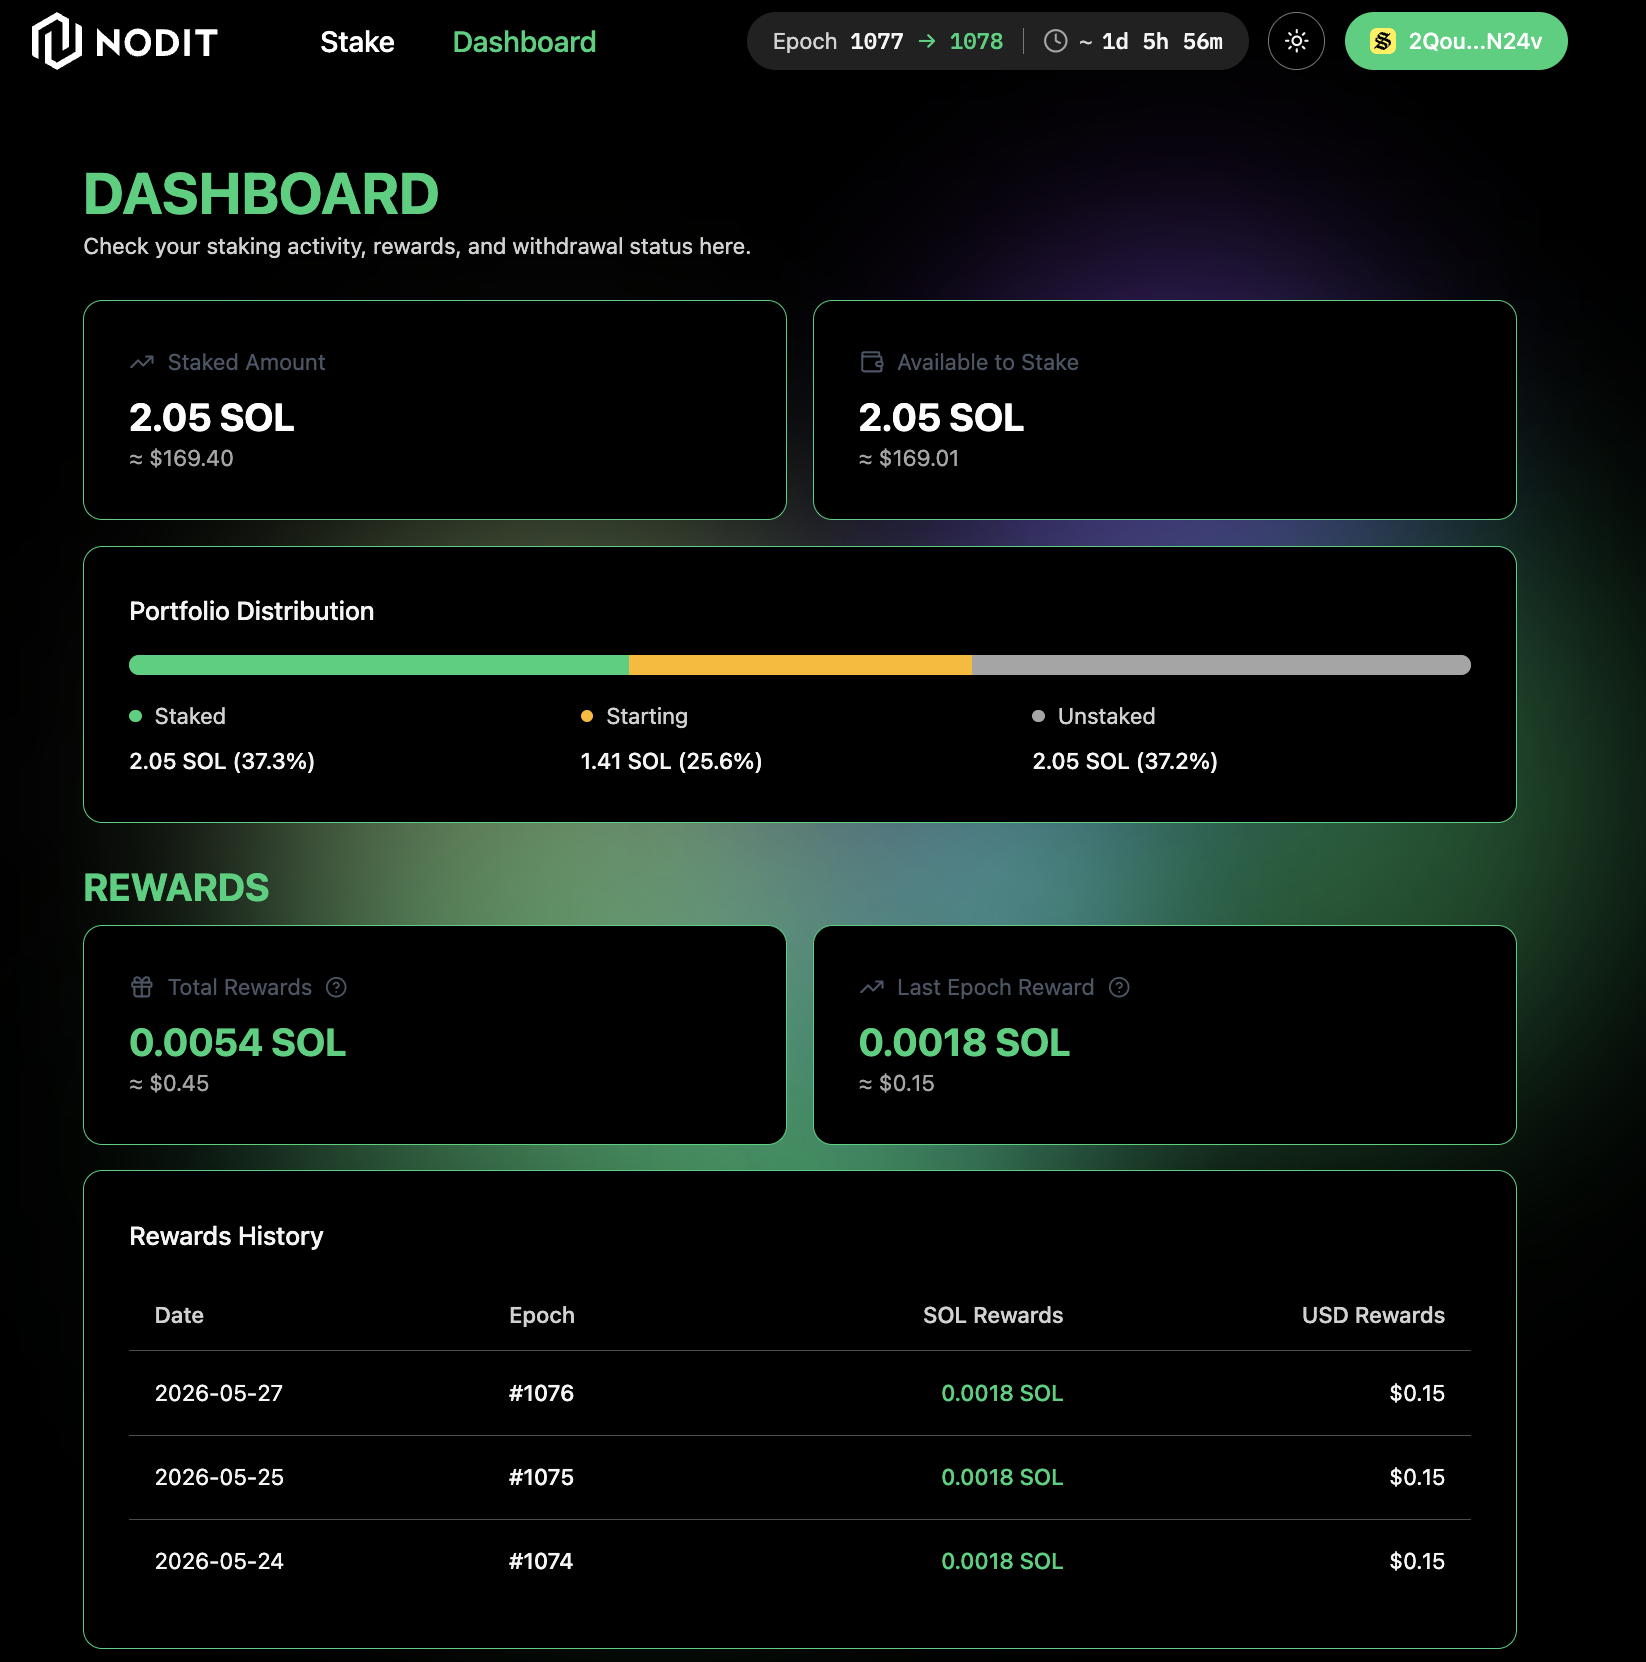Open the Stake tab
Viewport: 1646px width, 1662px height.
point(357,42)
